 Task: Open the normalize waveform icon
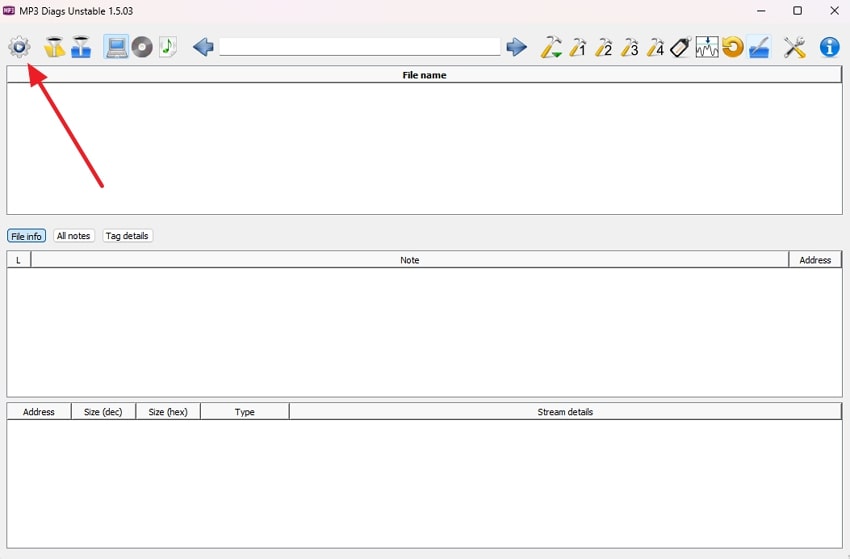pos(707,47)
